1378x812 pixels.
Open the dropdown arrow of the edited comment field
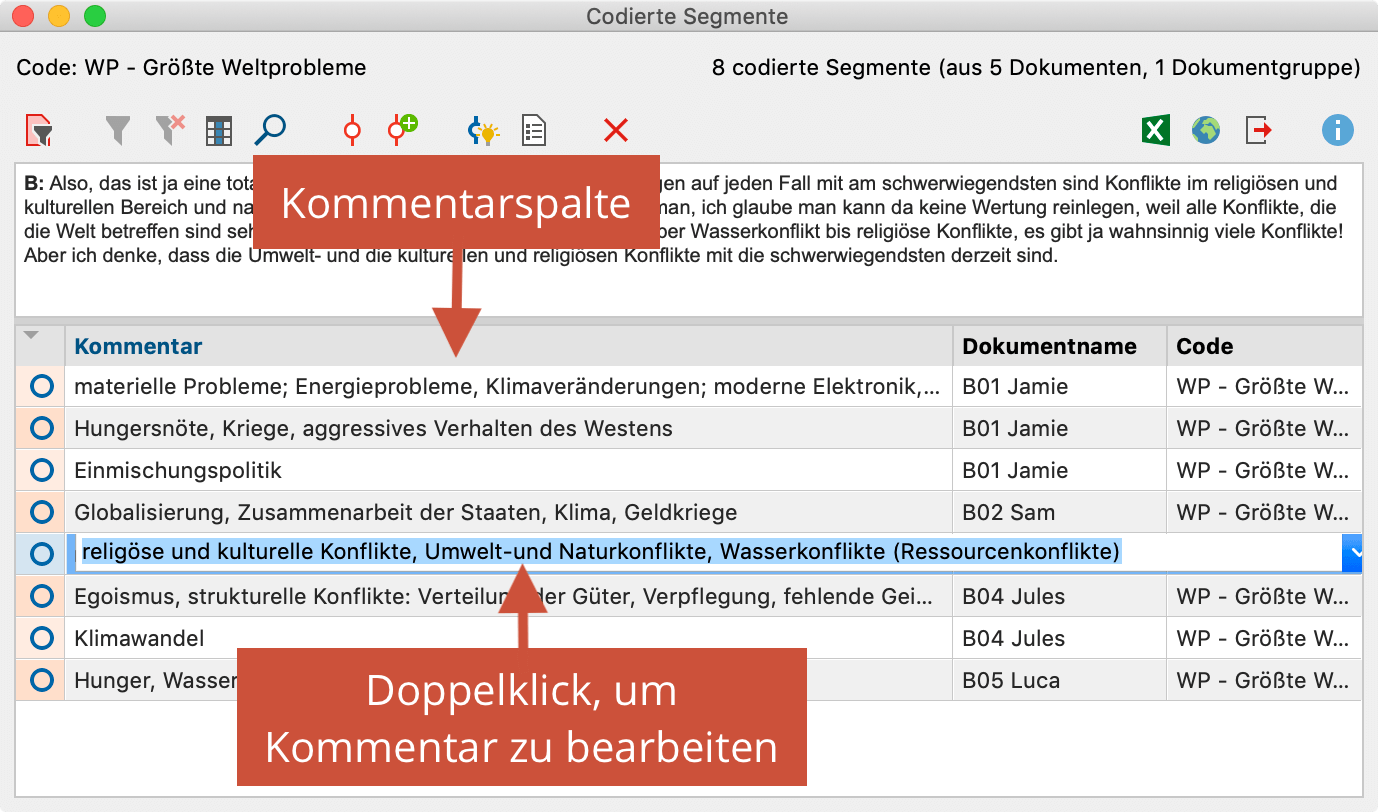coord(1352,553)
